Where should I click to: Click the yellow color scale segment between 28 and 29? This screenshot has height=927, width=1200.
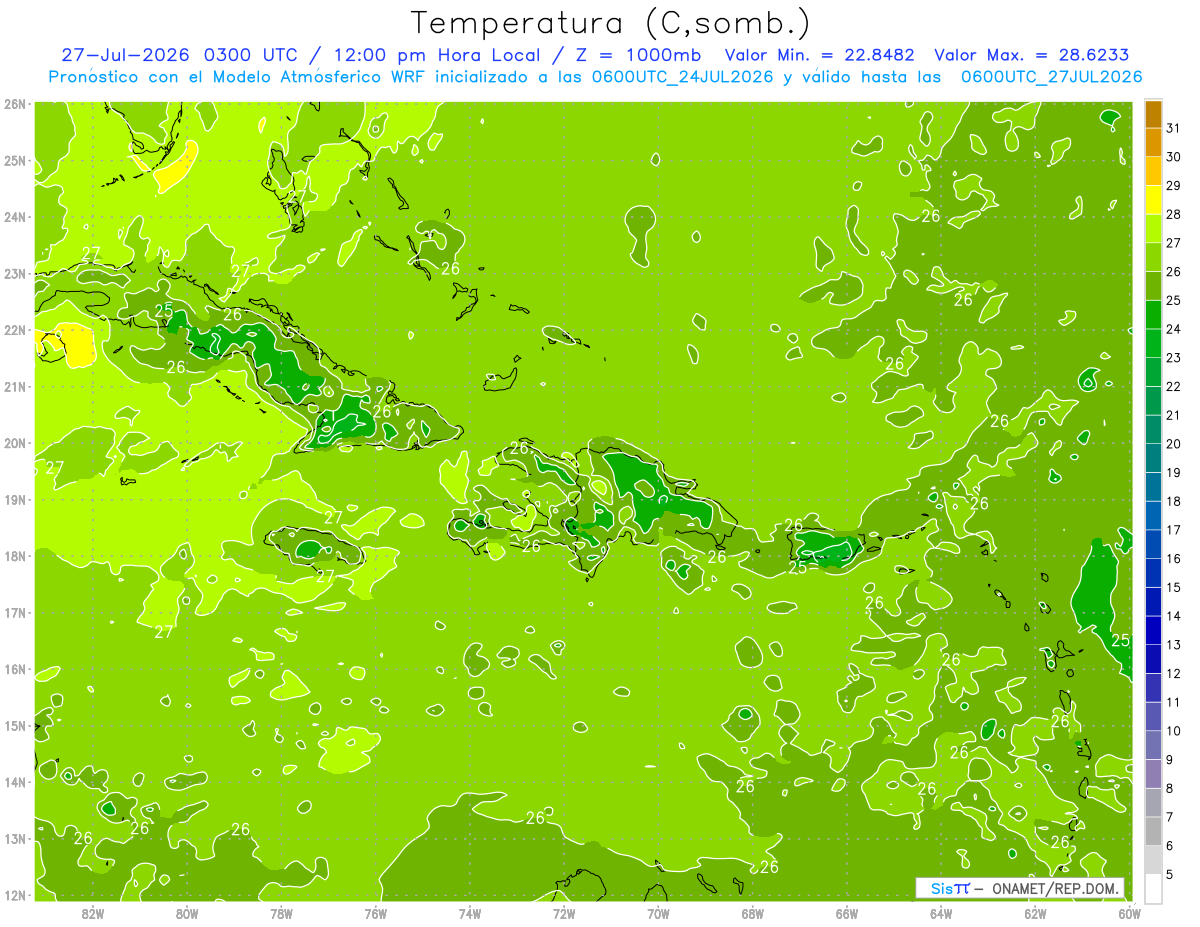point(1153,200)
